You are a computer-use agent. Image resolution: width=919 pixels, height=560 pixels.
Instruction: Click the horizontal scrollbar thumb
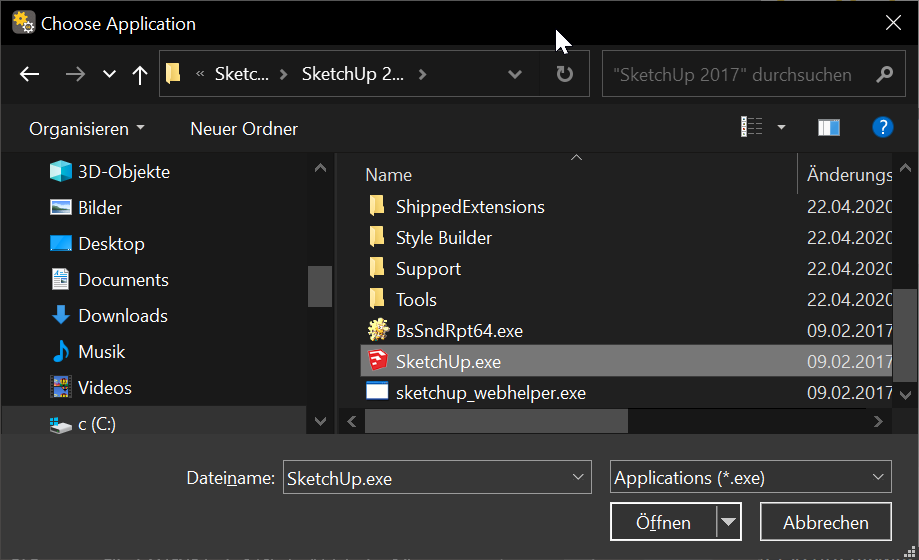tap(496, 421)
